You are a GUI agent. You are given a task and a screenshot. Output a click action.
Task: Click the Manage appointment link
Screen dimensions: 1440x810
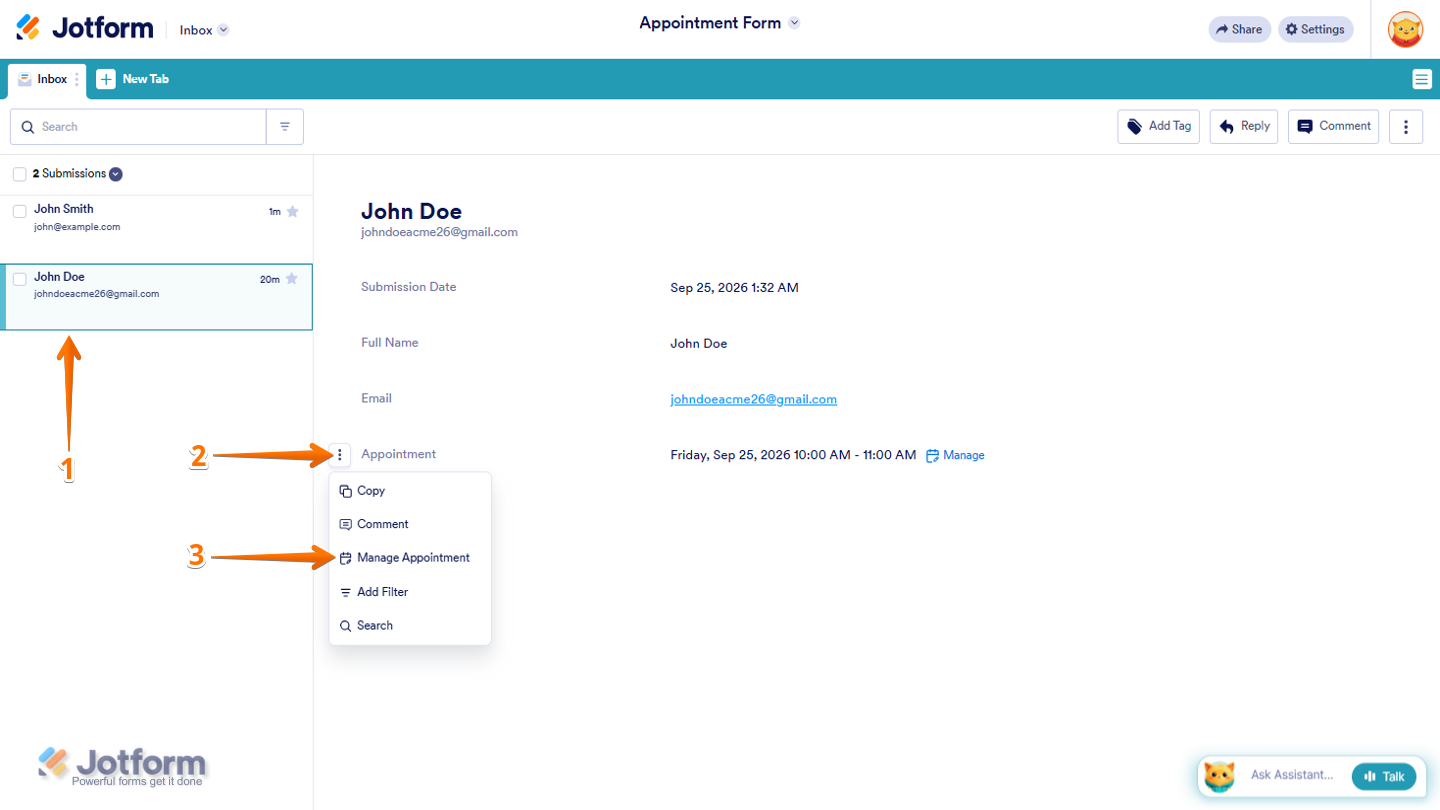(x=955, y=455)
